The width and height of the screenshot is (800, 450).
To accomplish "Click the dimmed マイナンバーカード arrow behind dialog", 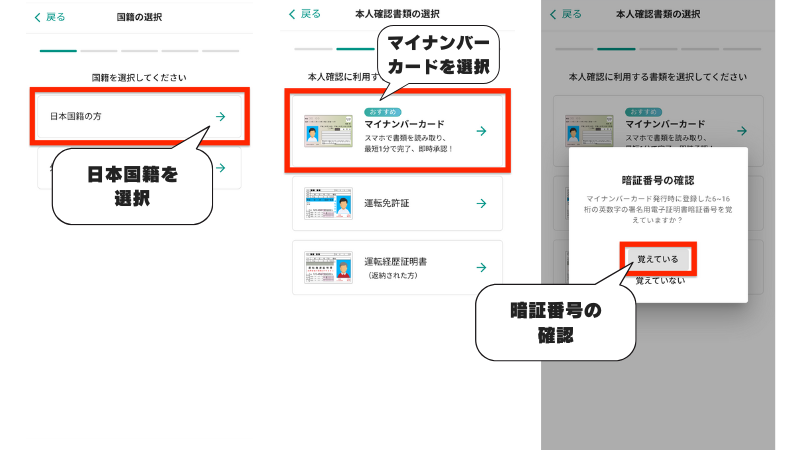I will (741, 131).
